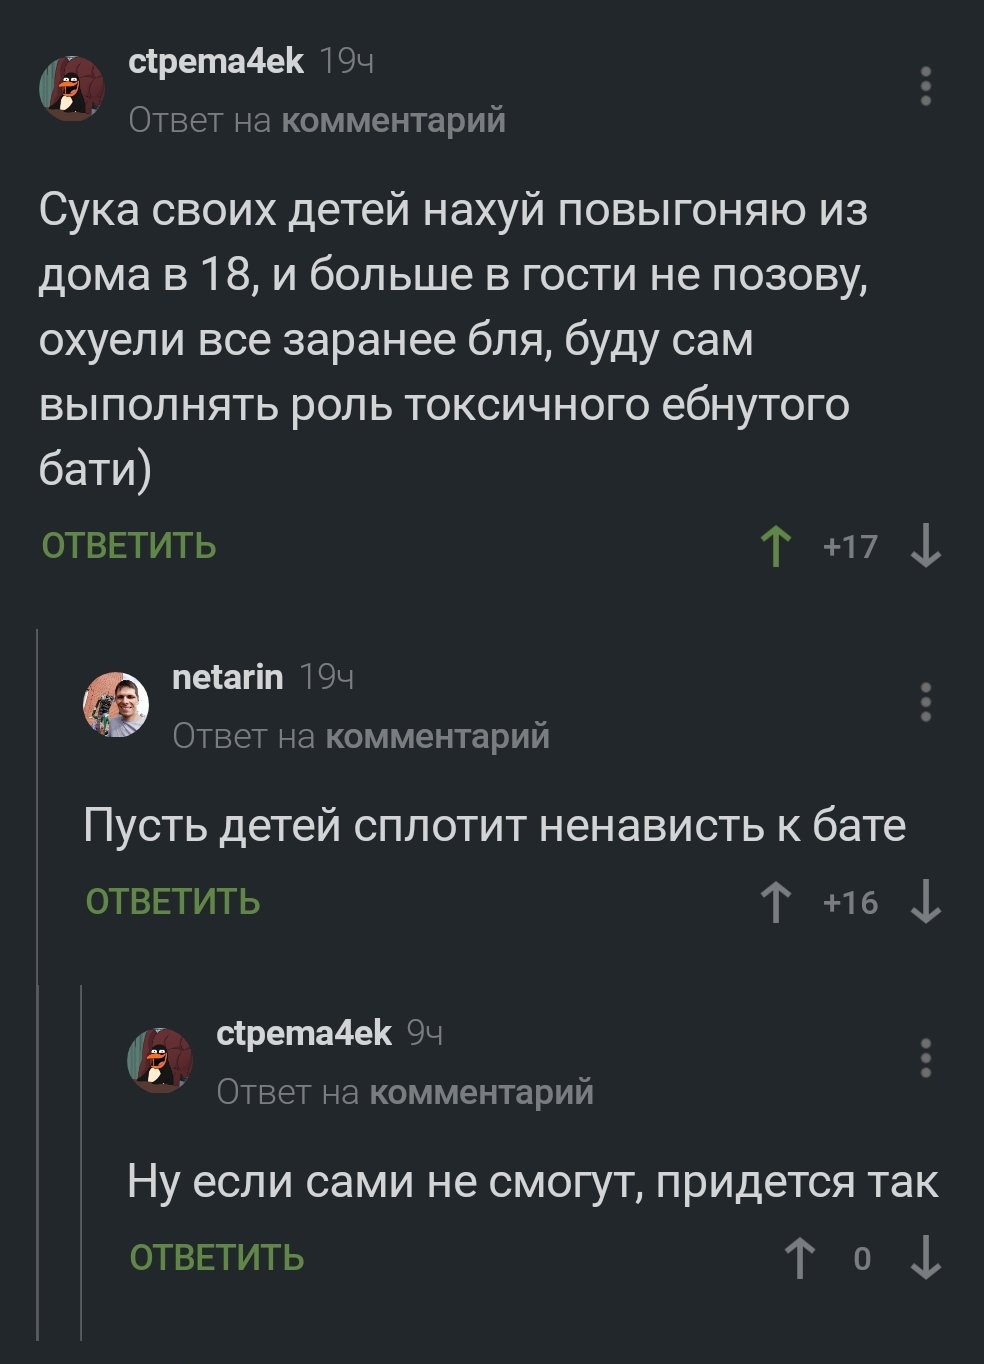Reply to the first ctpema4ek comment
This screenshot has width=984, height=1364.
pos(129,546)
